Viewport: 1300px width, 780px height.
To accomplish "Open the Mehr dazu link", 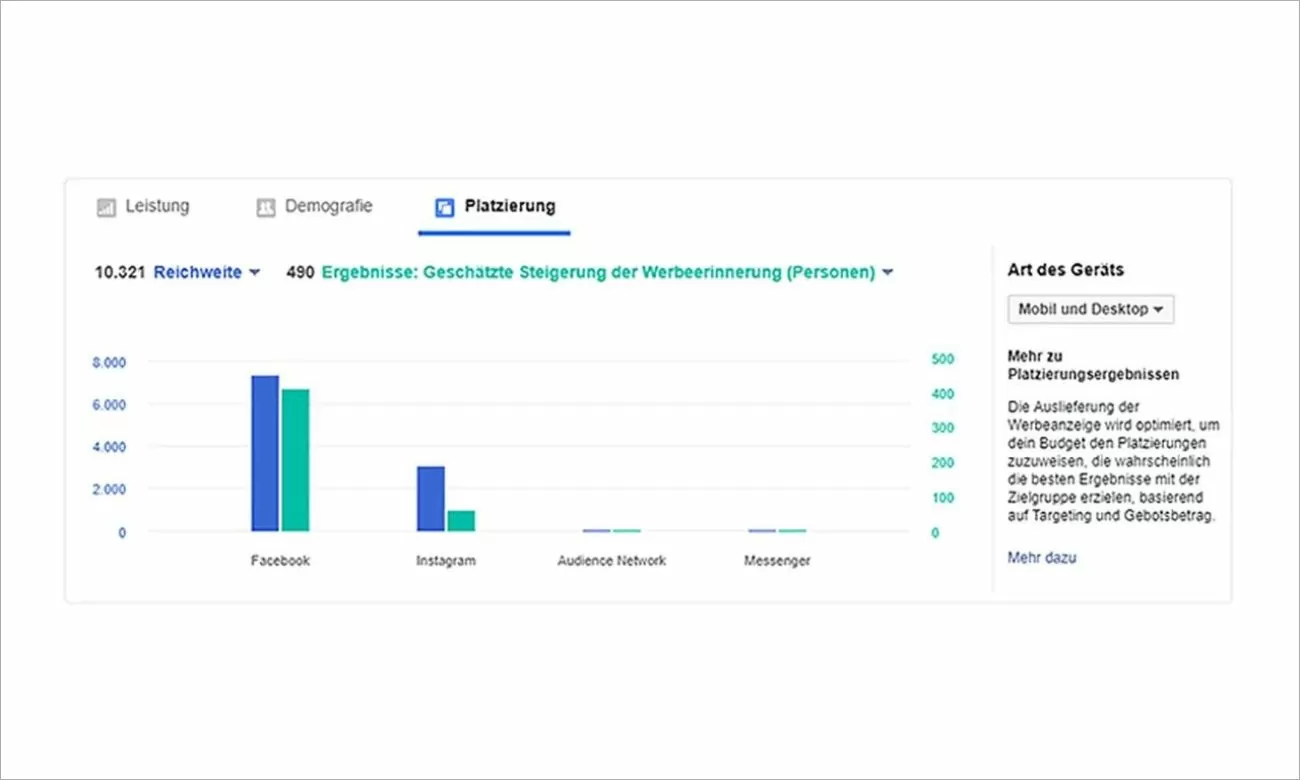I will click(1041, 557).
